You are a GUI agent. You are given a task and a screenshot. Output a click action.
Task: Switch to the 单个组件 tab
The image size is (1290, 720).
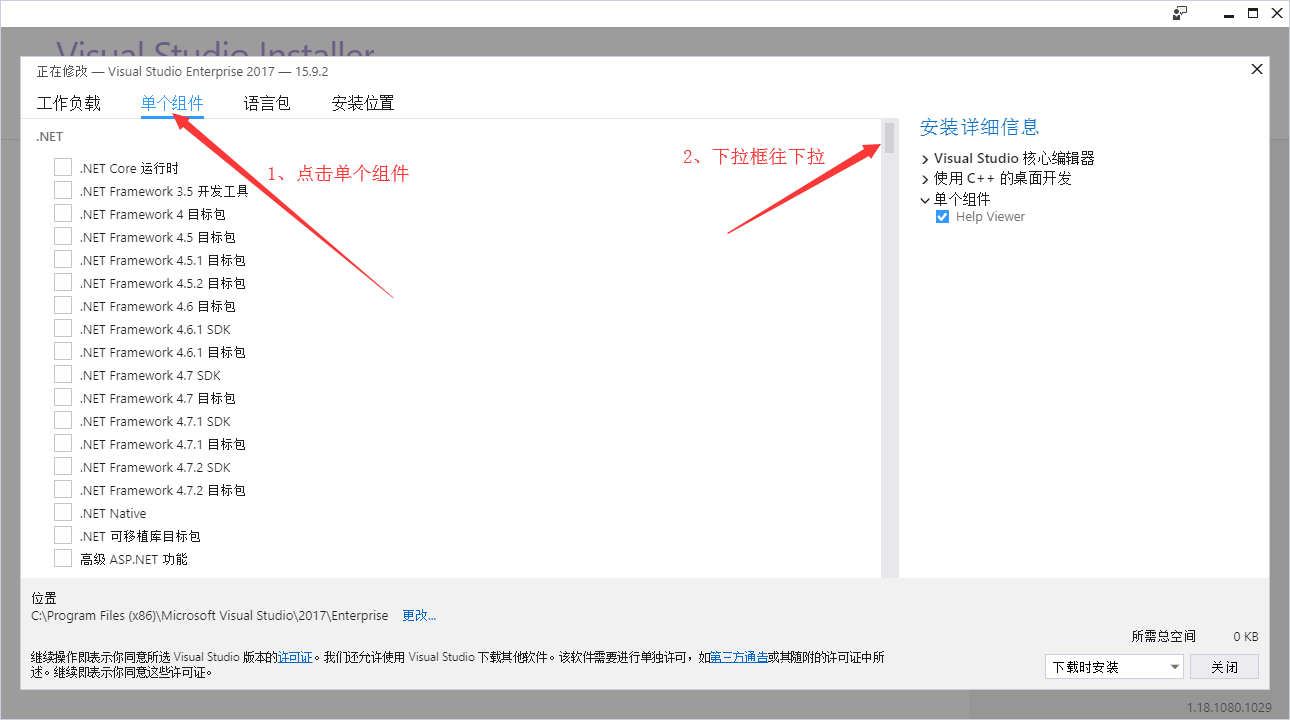172,103
